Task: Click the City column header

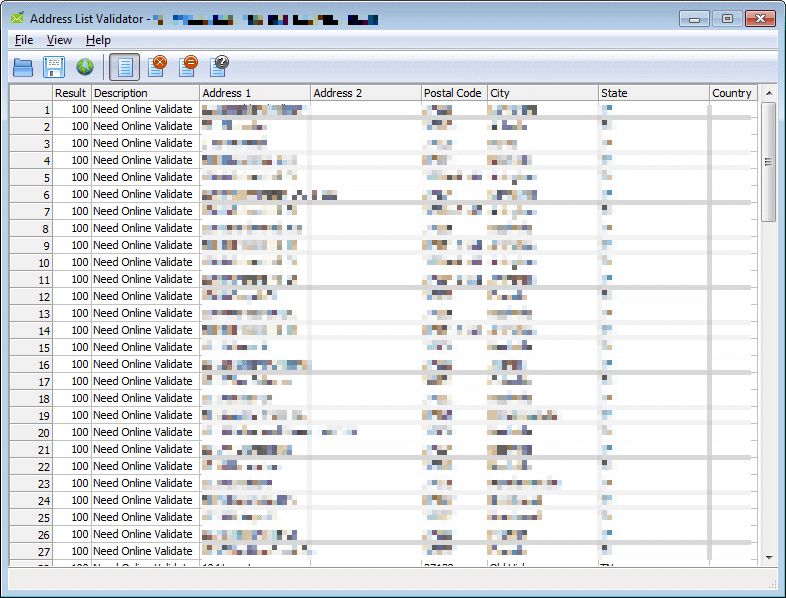Action: point(540,93)
